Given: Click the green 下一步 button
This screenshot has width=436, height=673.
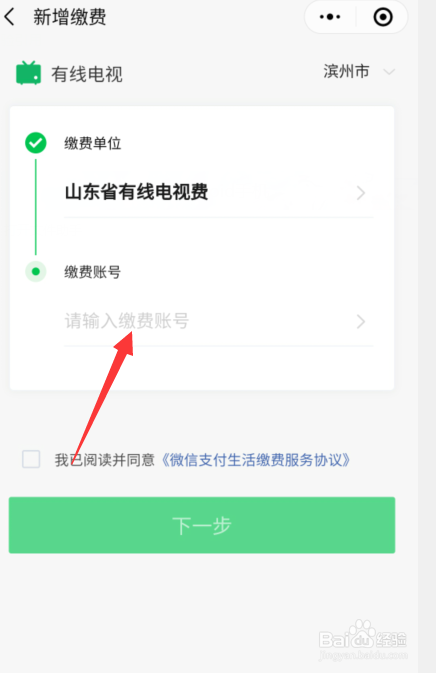Looking at the screenshot, I should pyautogui.click(x=202, y=525).
